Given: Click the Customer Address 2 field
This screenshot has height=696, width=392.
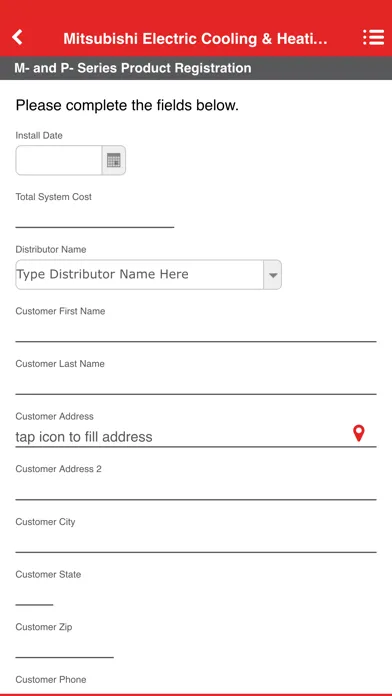Looking at the screenshot, I should pos(196,489).
